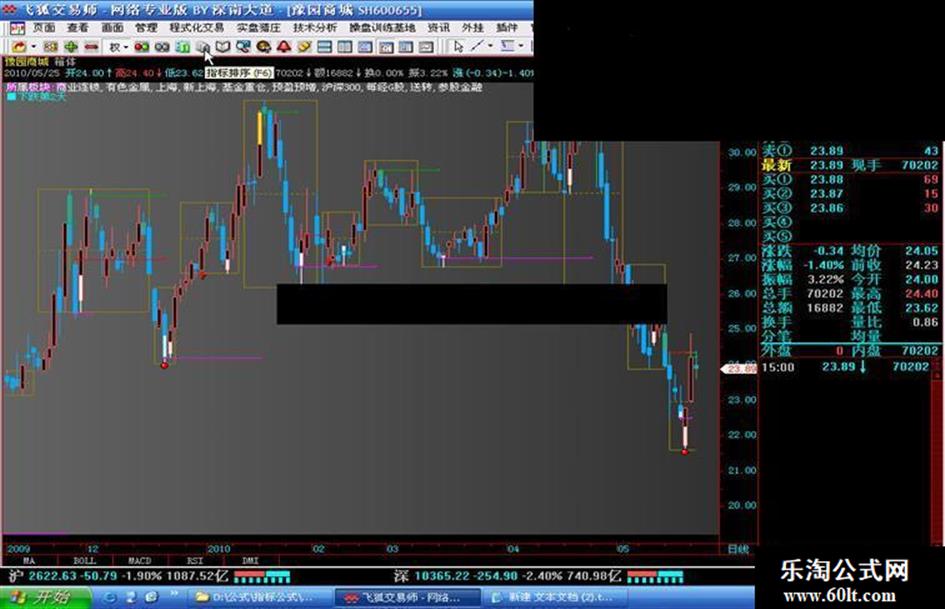Image resolution: width=945 pixels, height=609 pixels.
Task: Click the yellow pencil note icon
Action: point(304,47)
